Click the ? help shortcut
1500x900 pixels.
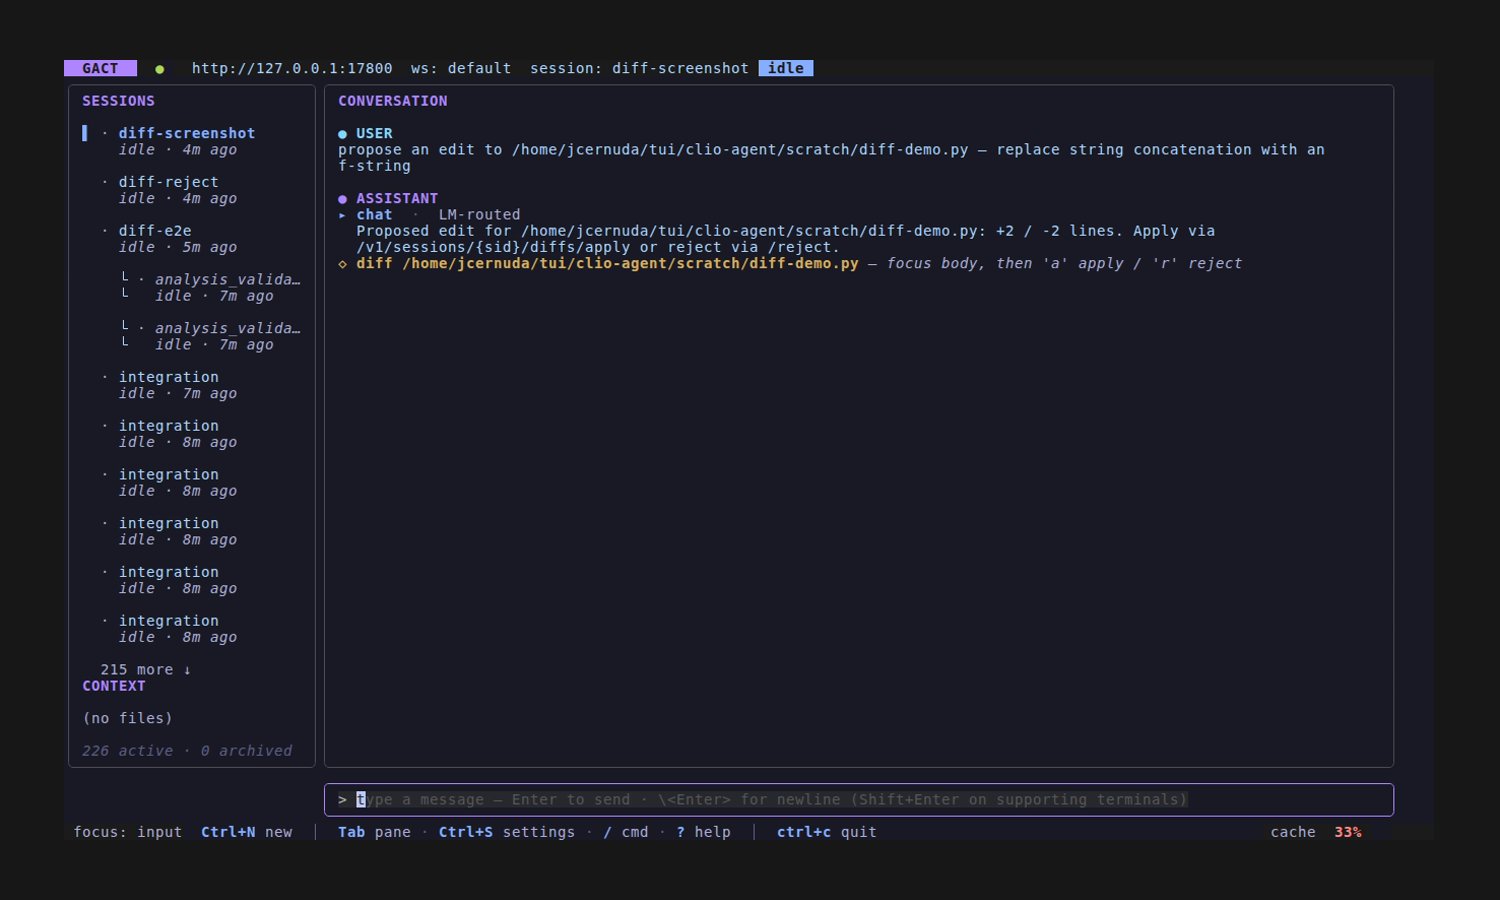[703, 832]
